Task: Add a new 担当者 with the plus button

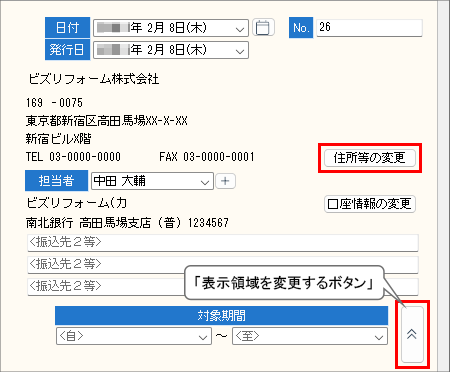Action: pyautogui.click(x=225, y=181)
